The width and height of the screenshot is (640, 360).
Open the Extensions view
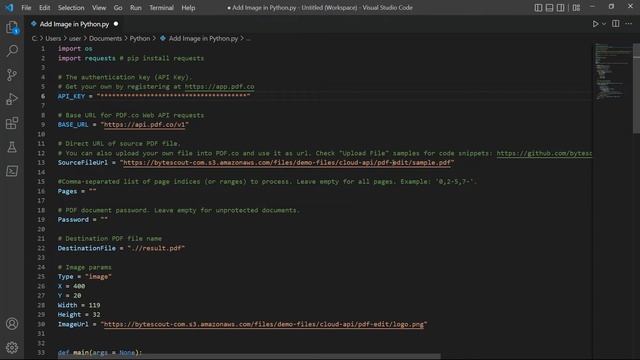(12, 123)
